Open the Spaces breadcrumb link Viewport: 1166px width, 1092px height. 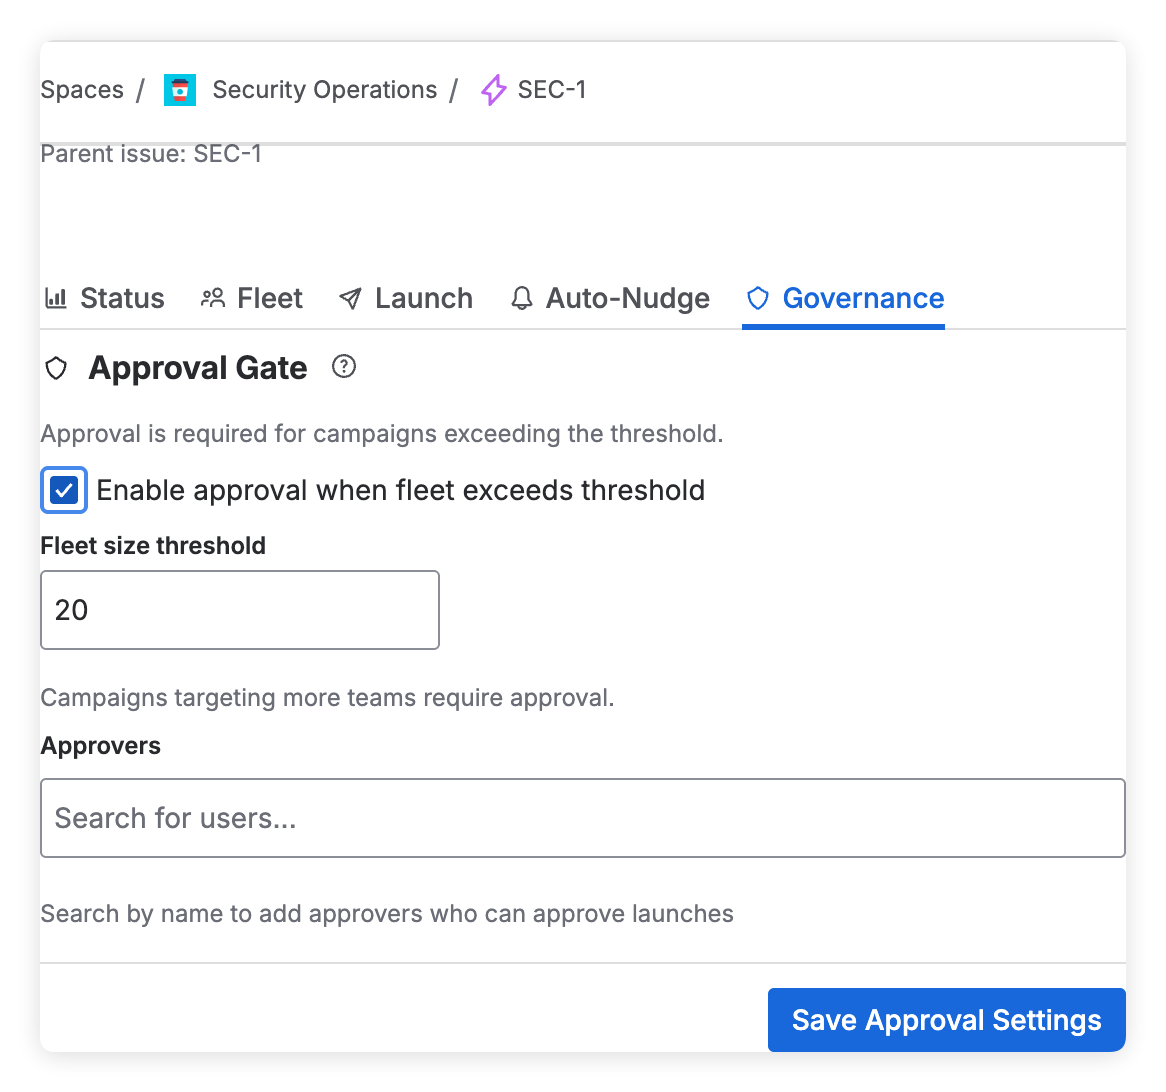[x=82, y=89]
